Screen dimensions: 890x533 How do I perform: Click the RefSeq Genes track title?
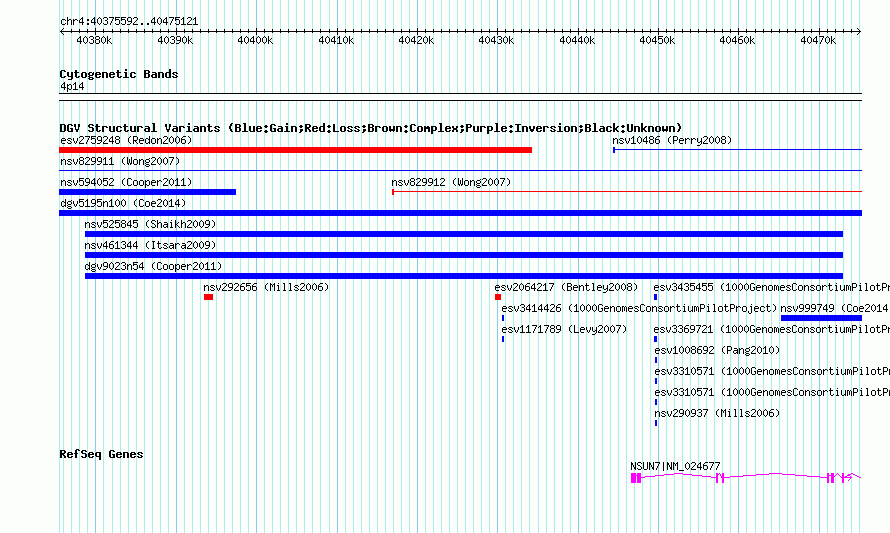point(101,454)
